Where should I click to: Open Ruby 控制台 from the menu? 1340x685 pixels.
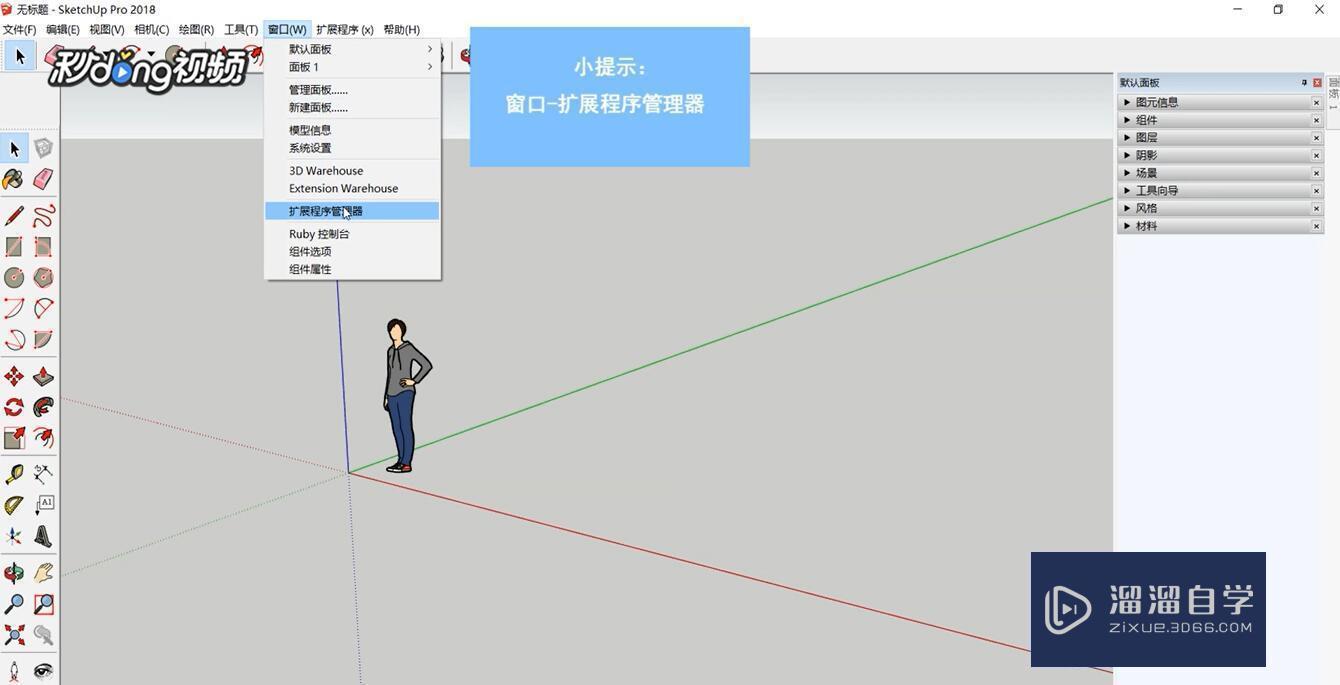tap(352, 234)
